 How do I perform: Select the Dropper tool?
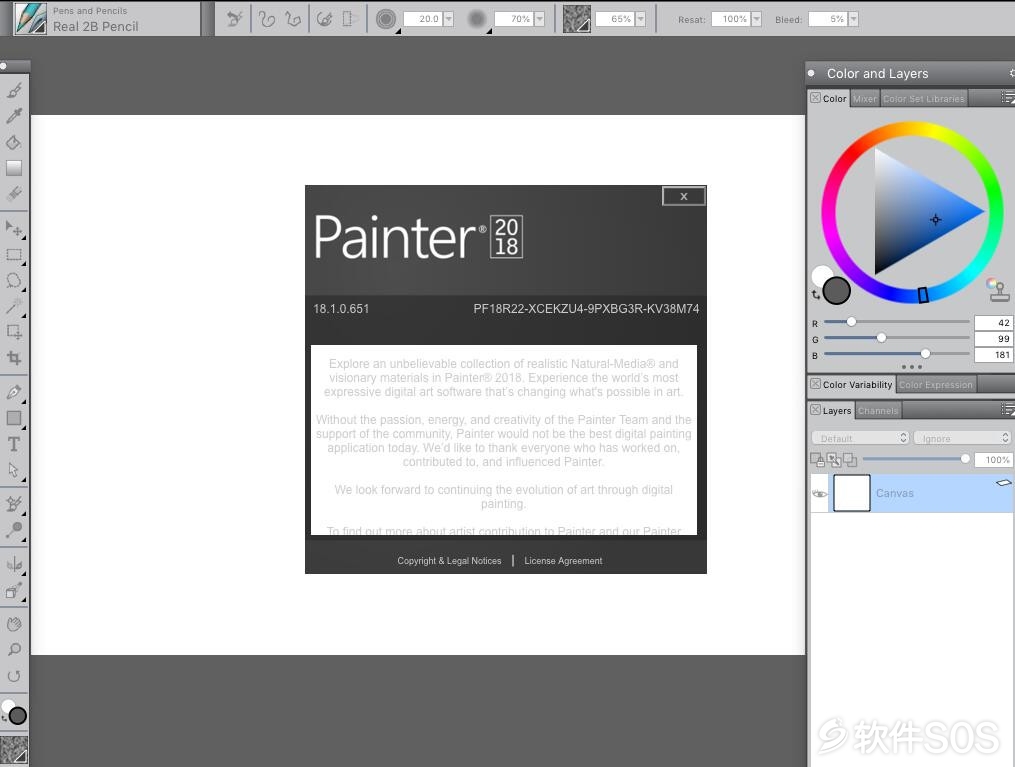click(14, 116)
